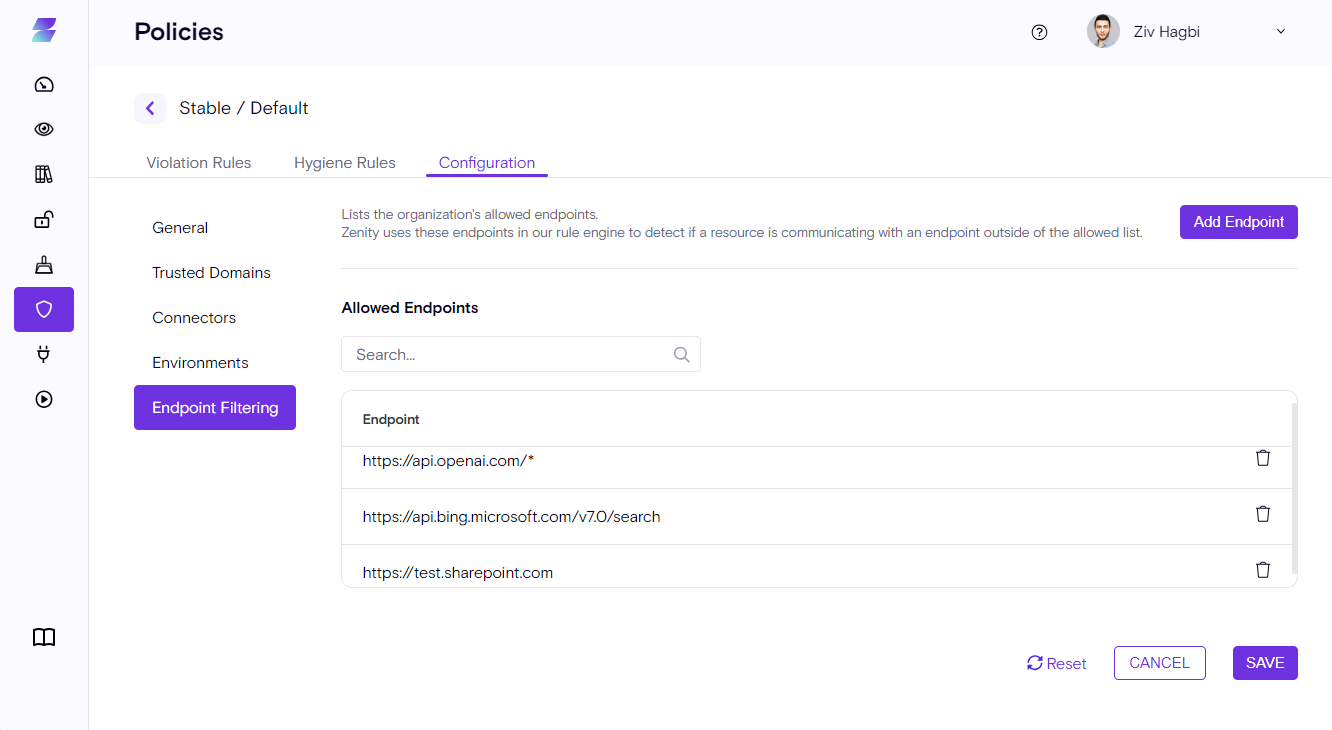This screenshot has height=730, width=1332.
Task: Click the plug integrations sidebar icon
Action: click(x=44, y=354)
